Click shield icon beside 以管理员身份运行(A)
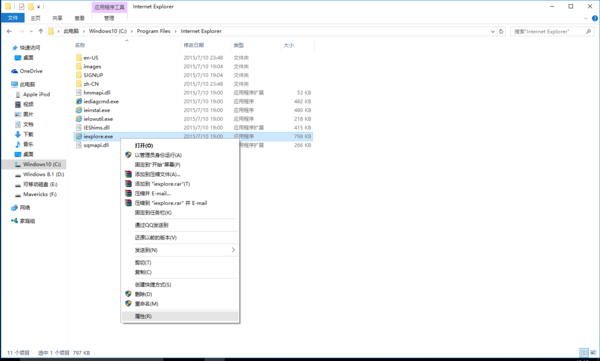This screenshot has width=600, height=361. coord(129,155)
